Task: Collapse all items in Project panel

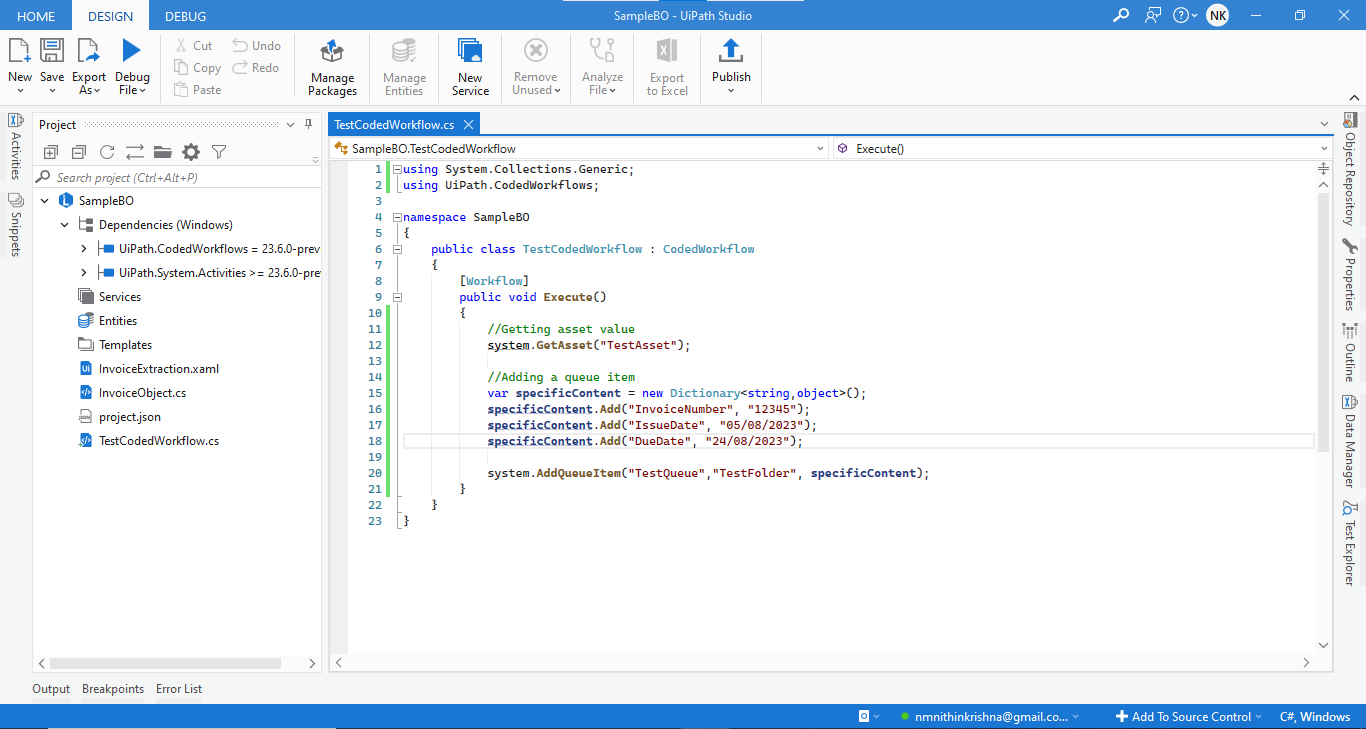Action: [x=79, y=152]
